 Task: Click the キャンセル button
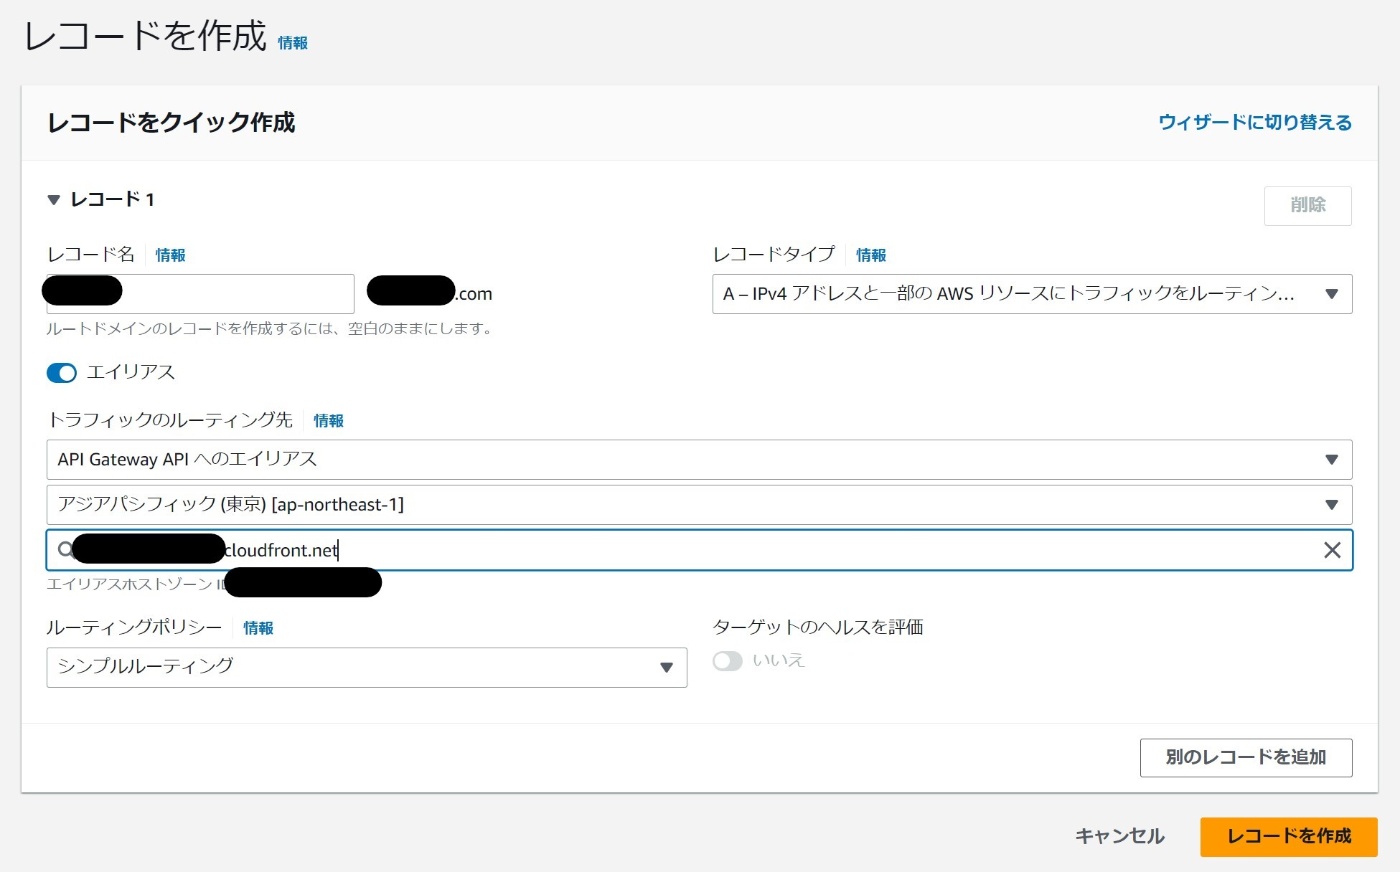coord(1120,837)
